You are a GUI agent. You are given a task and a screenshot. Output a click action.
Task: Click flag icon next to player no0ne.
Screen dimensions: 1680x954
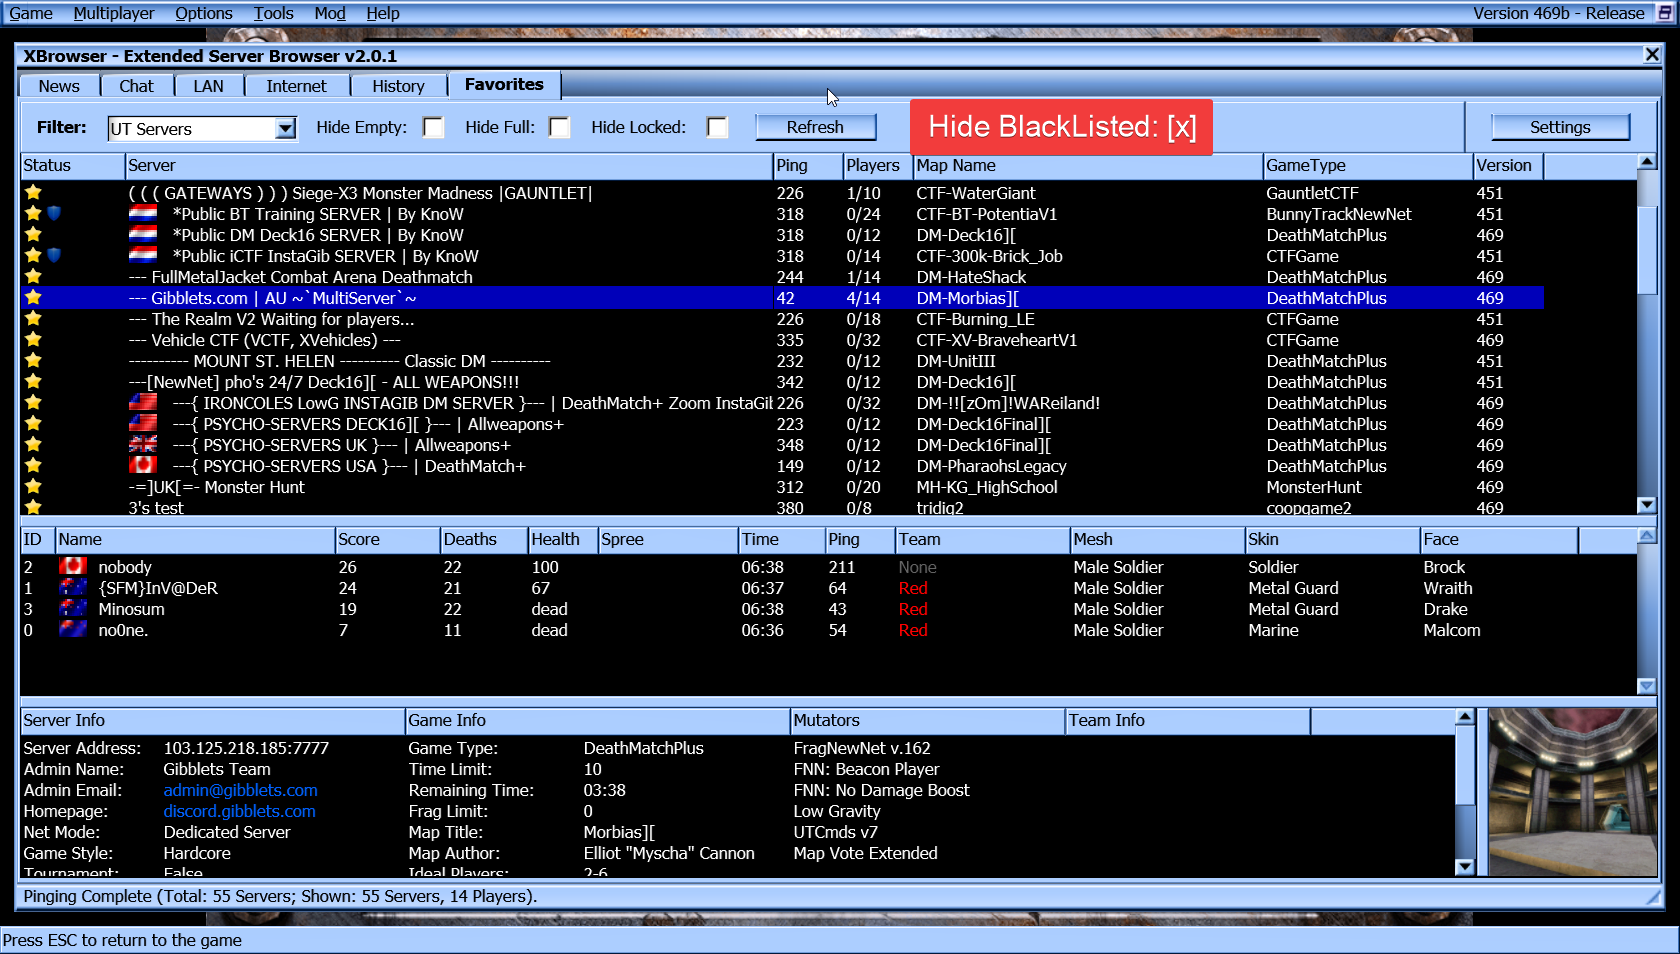tap(73, 629)
